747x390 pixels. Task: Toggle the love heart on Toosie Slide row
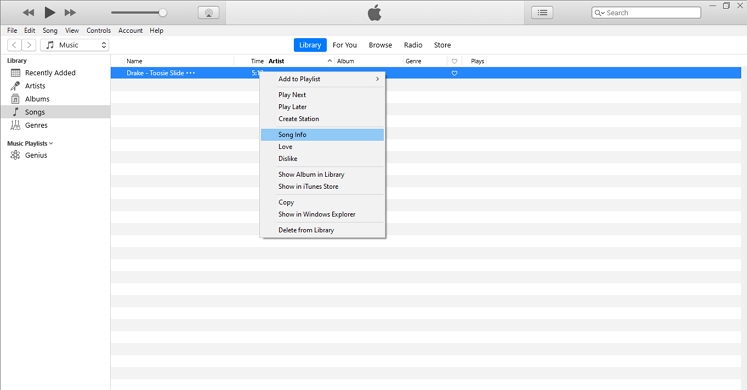pyautogui.click(x=454, y=73)
